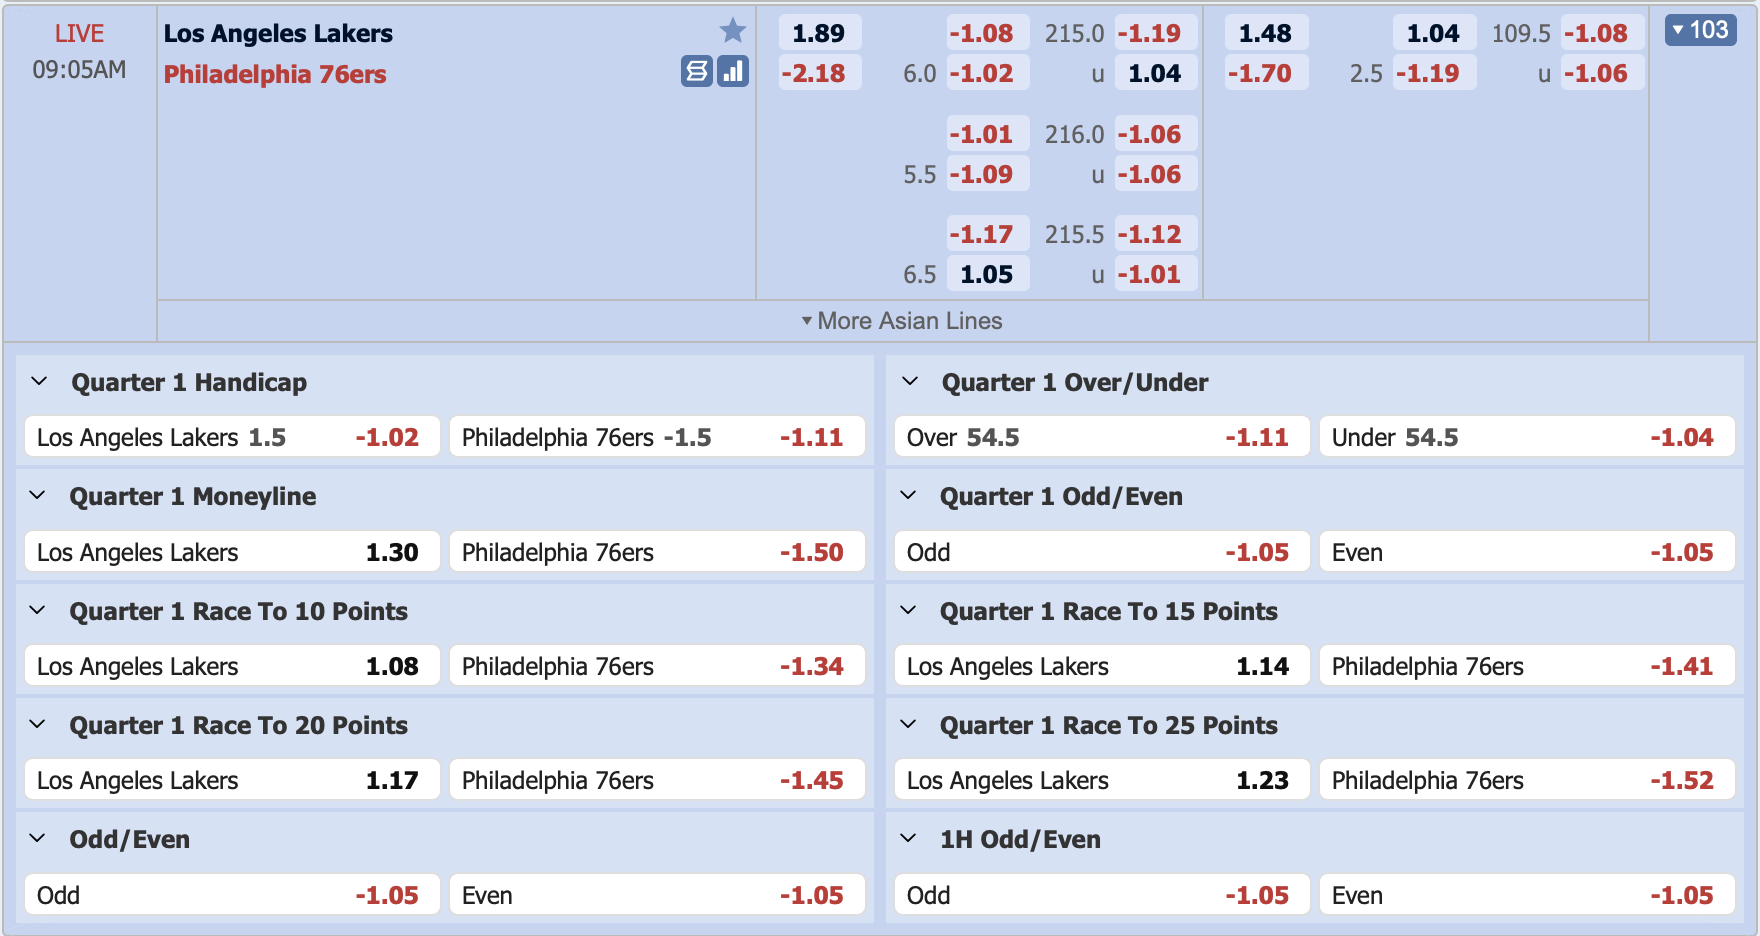Open the Philadelphia 76ers team name link

coord(275,74)
